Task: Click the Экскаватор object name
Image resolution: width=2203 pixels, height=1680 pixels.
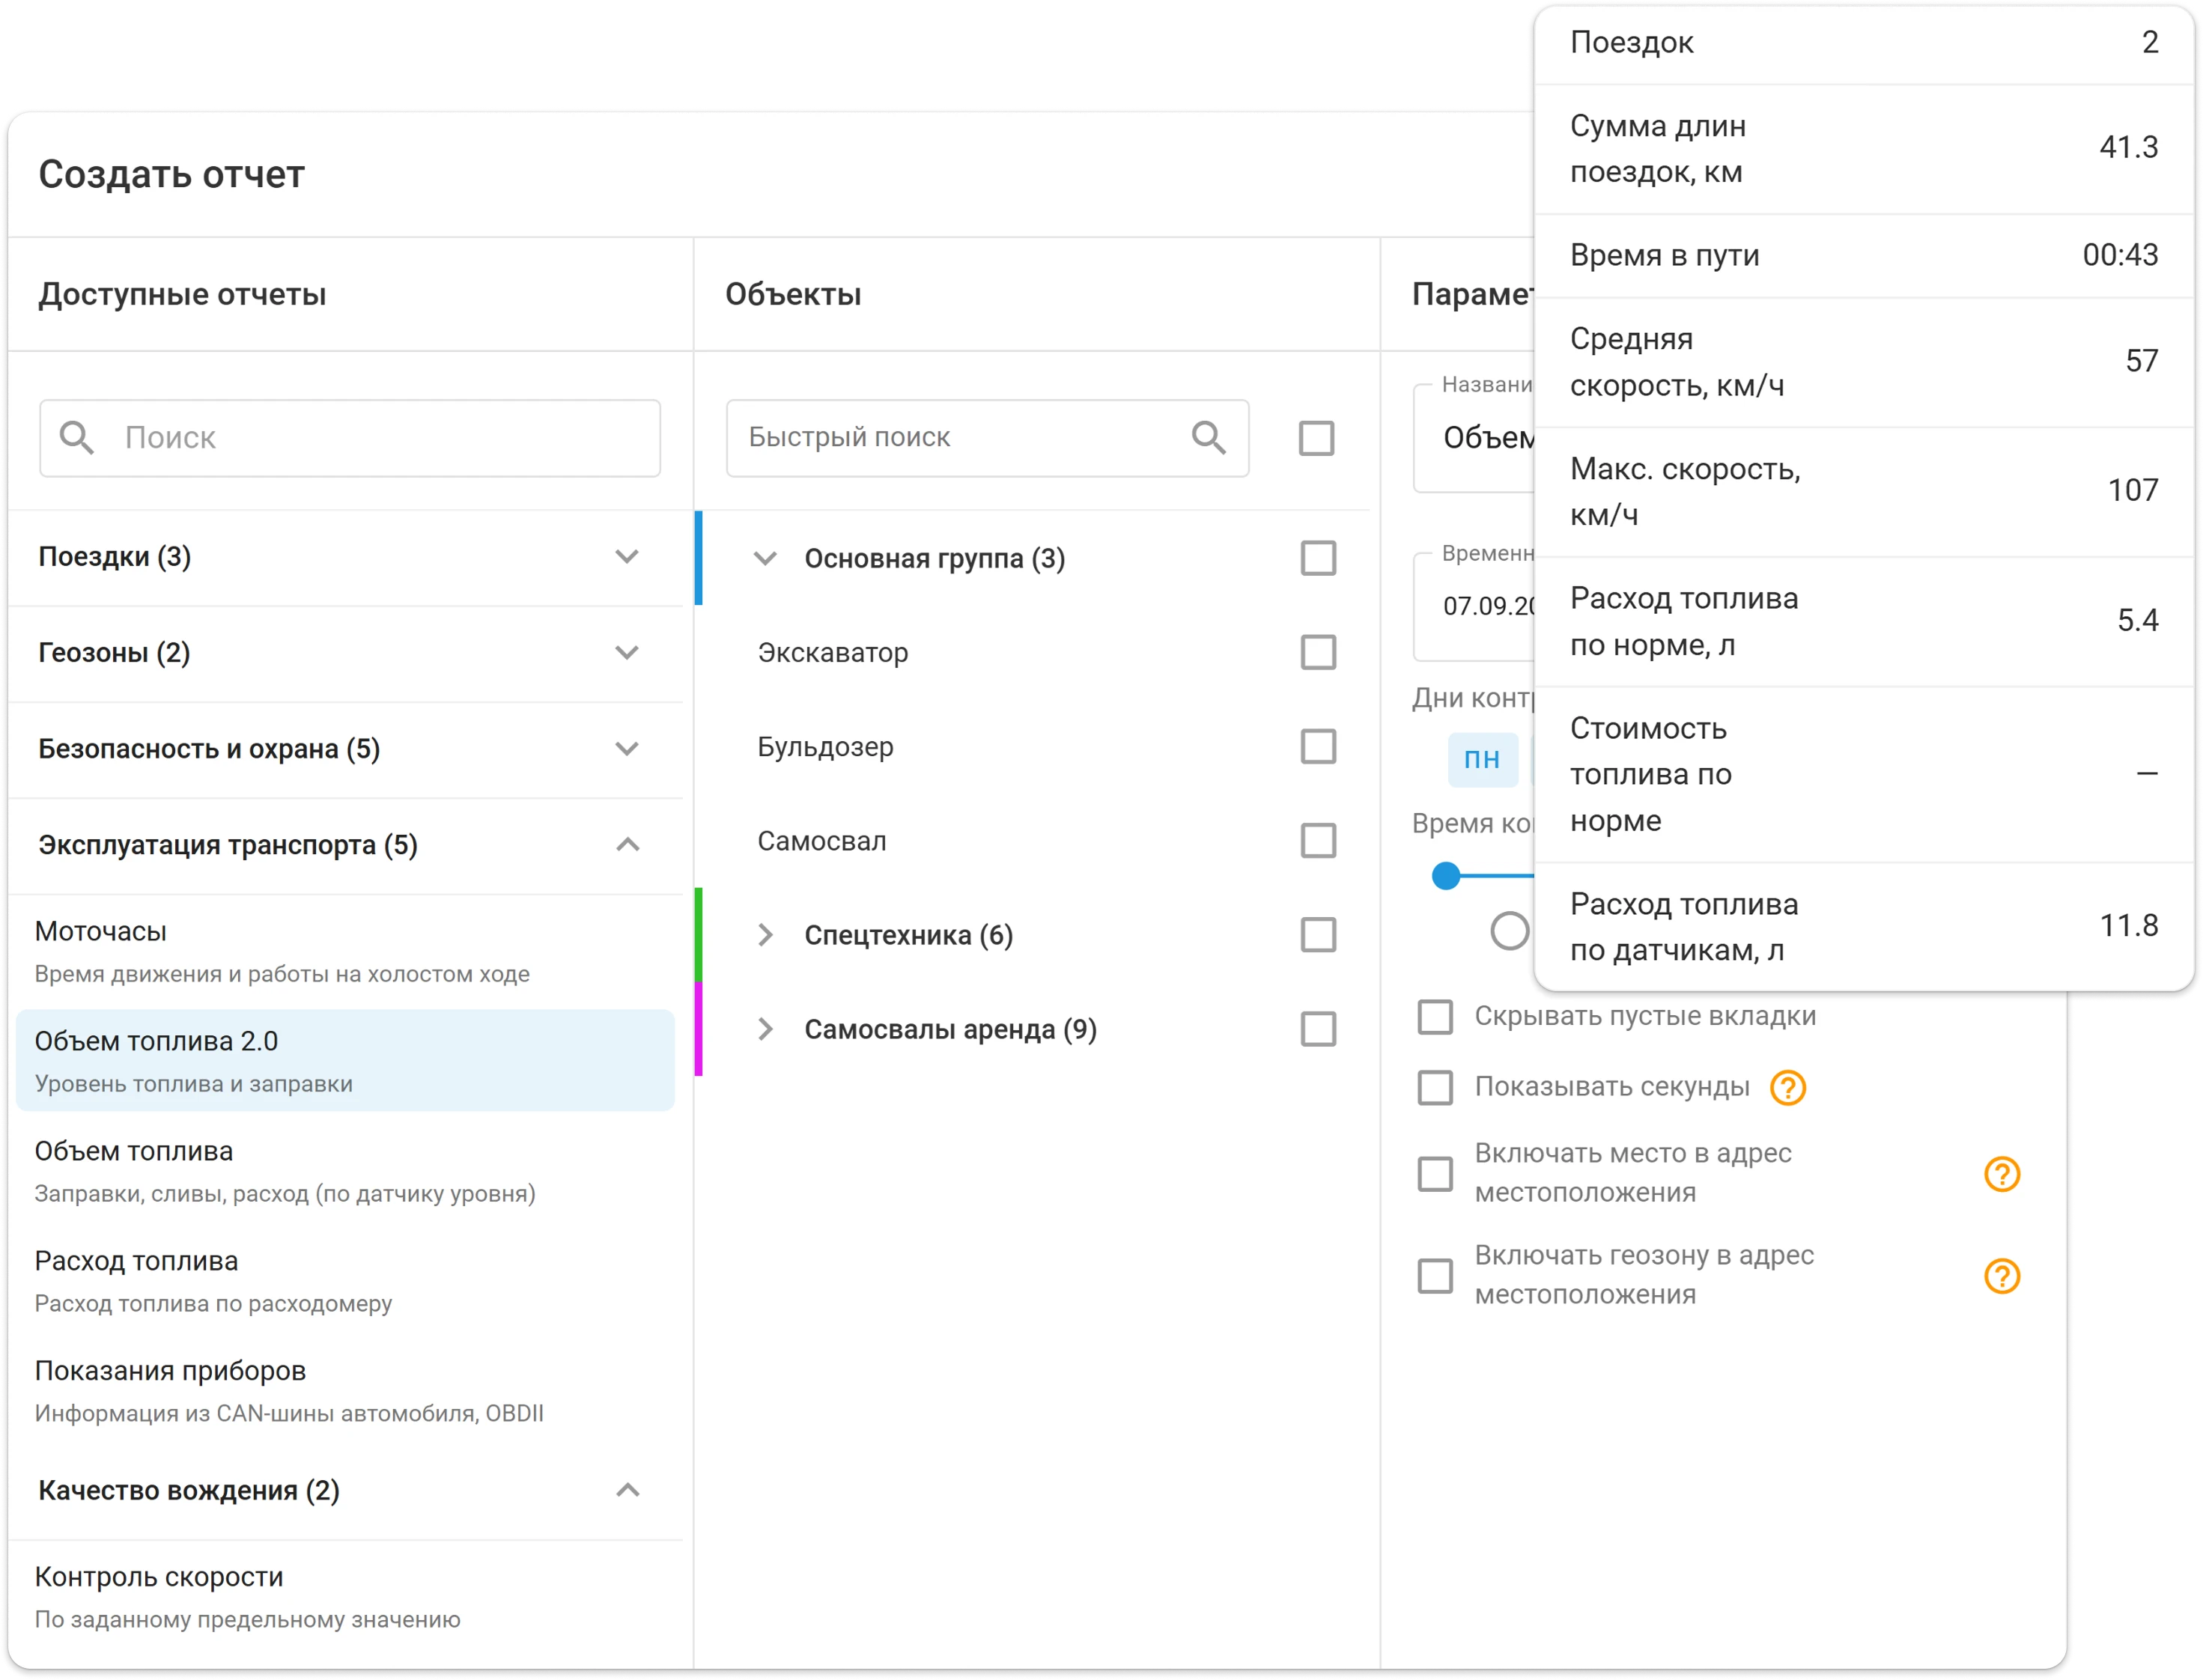Action: pos(832,652)
